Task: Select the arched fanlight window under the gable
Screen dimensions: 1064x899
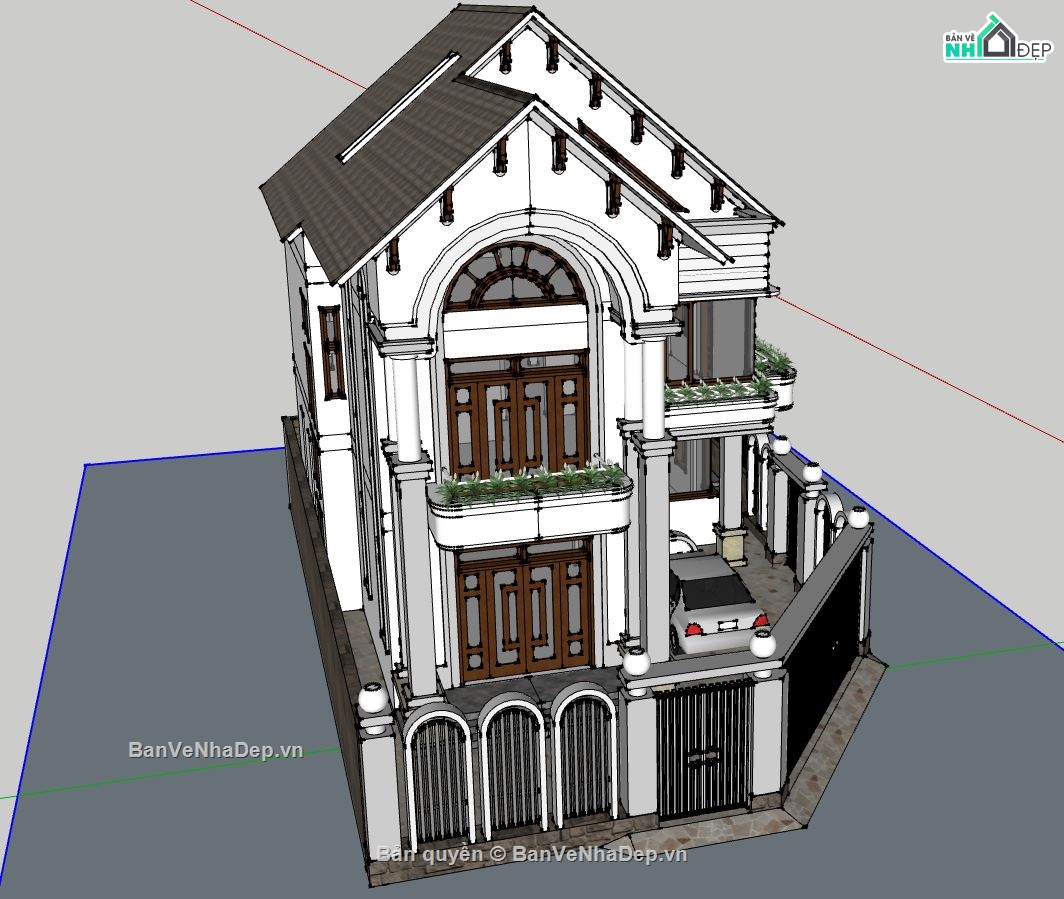Action: (515, 276)
